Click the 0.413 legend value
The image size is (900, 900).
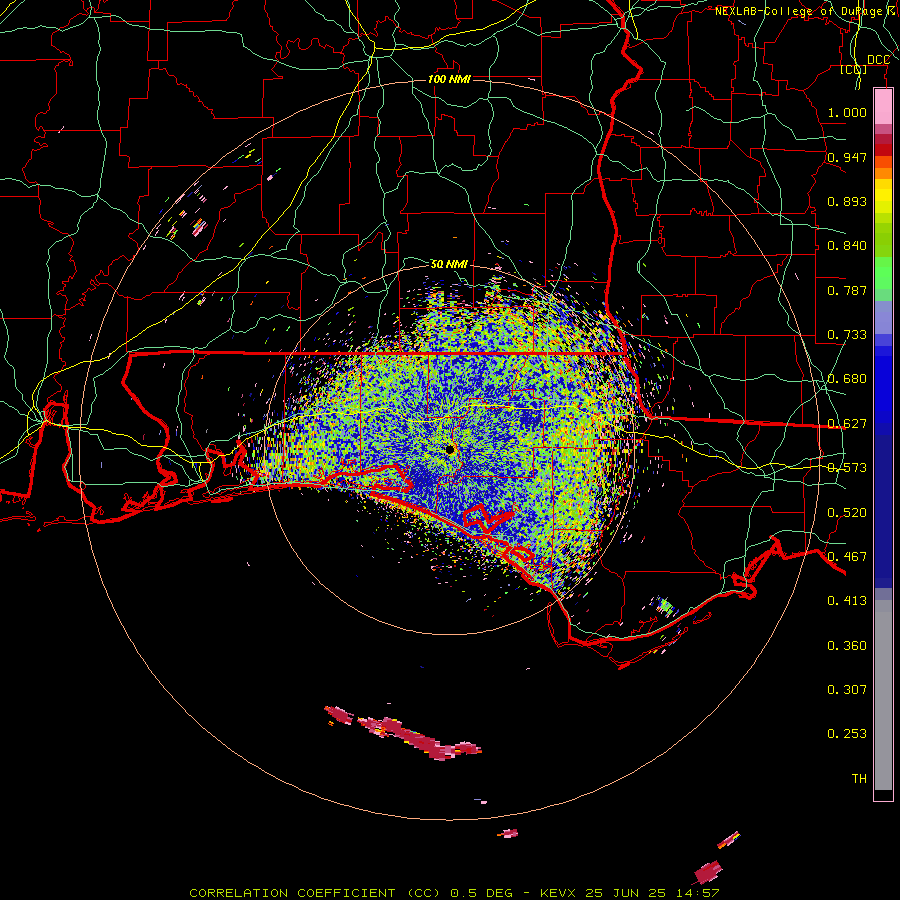pos(847,601)
